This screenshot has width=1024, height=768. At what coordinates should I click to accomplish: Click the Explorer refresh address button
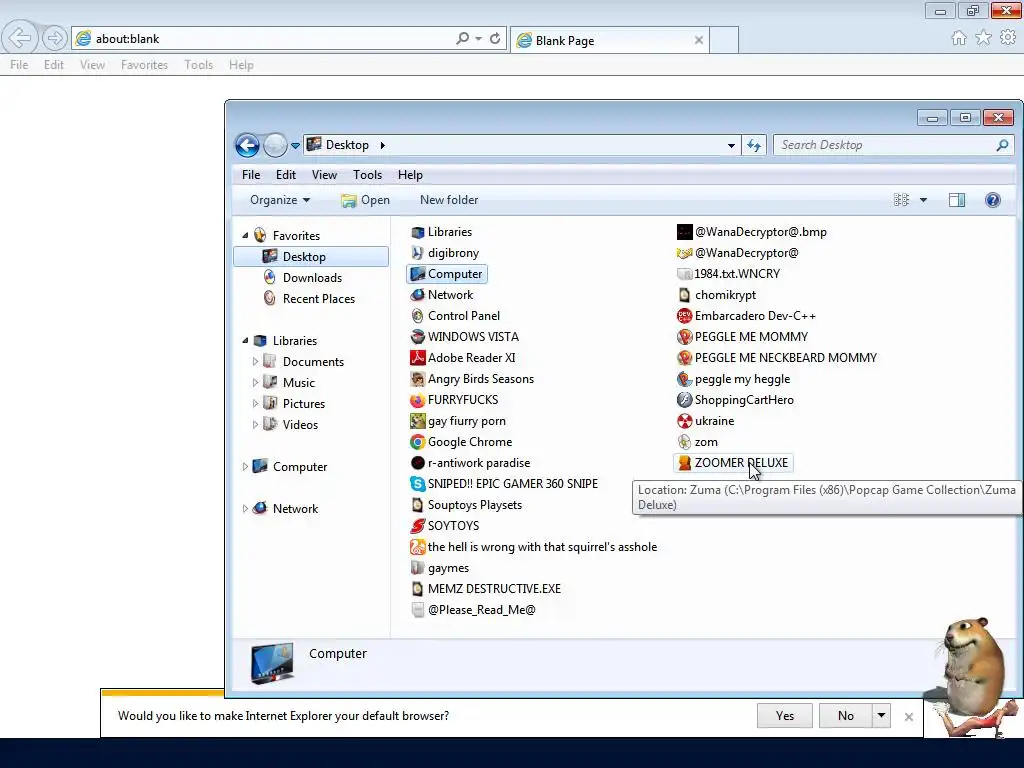(754, 145)
